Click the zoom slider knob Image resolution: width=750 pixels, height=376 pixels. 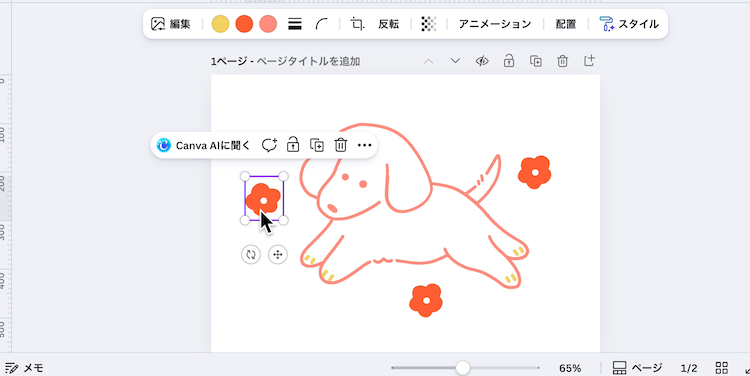point(463,368)
